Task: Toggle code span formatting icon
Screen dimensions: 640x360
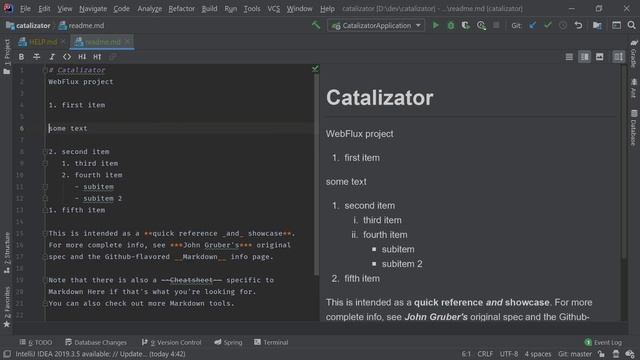Action: [x=67, y=57]
